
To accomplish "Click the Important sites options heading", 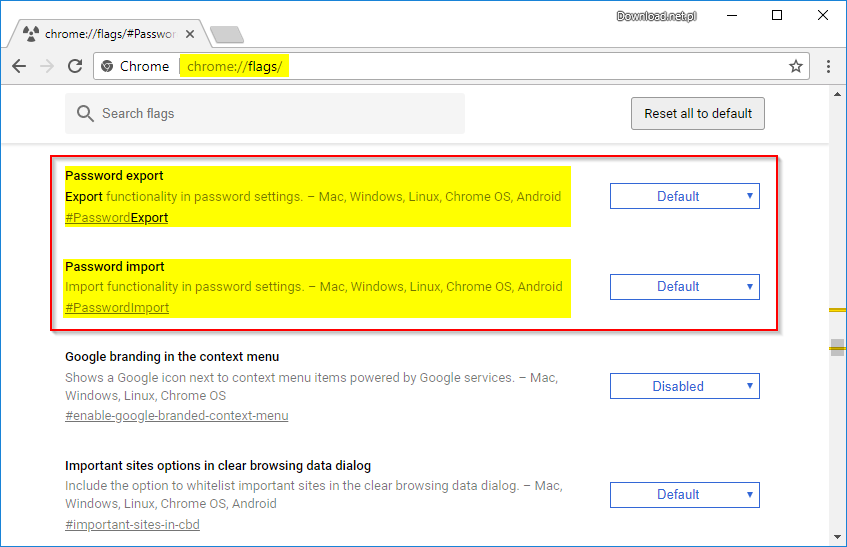I will [x=218, y=466].
